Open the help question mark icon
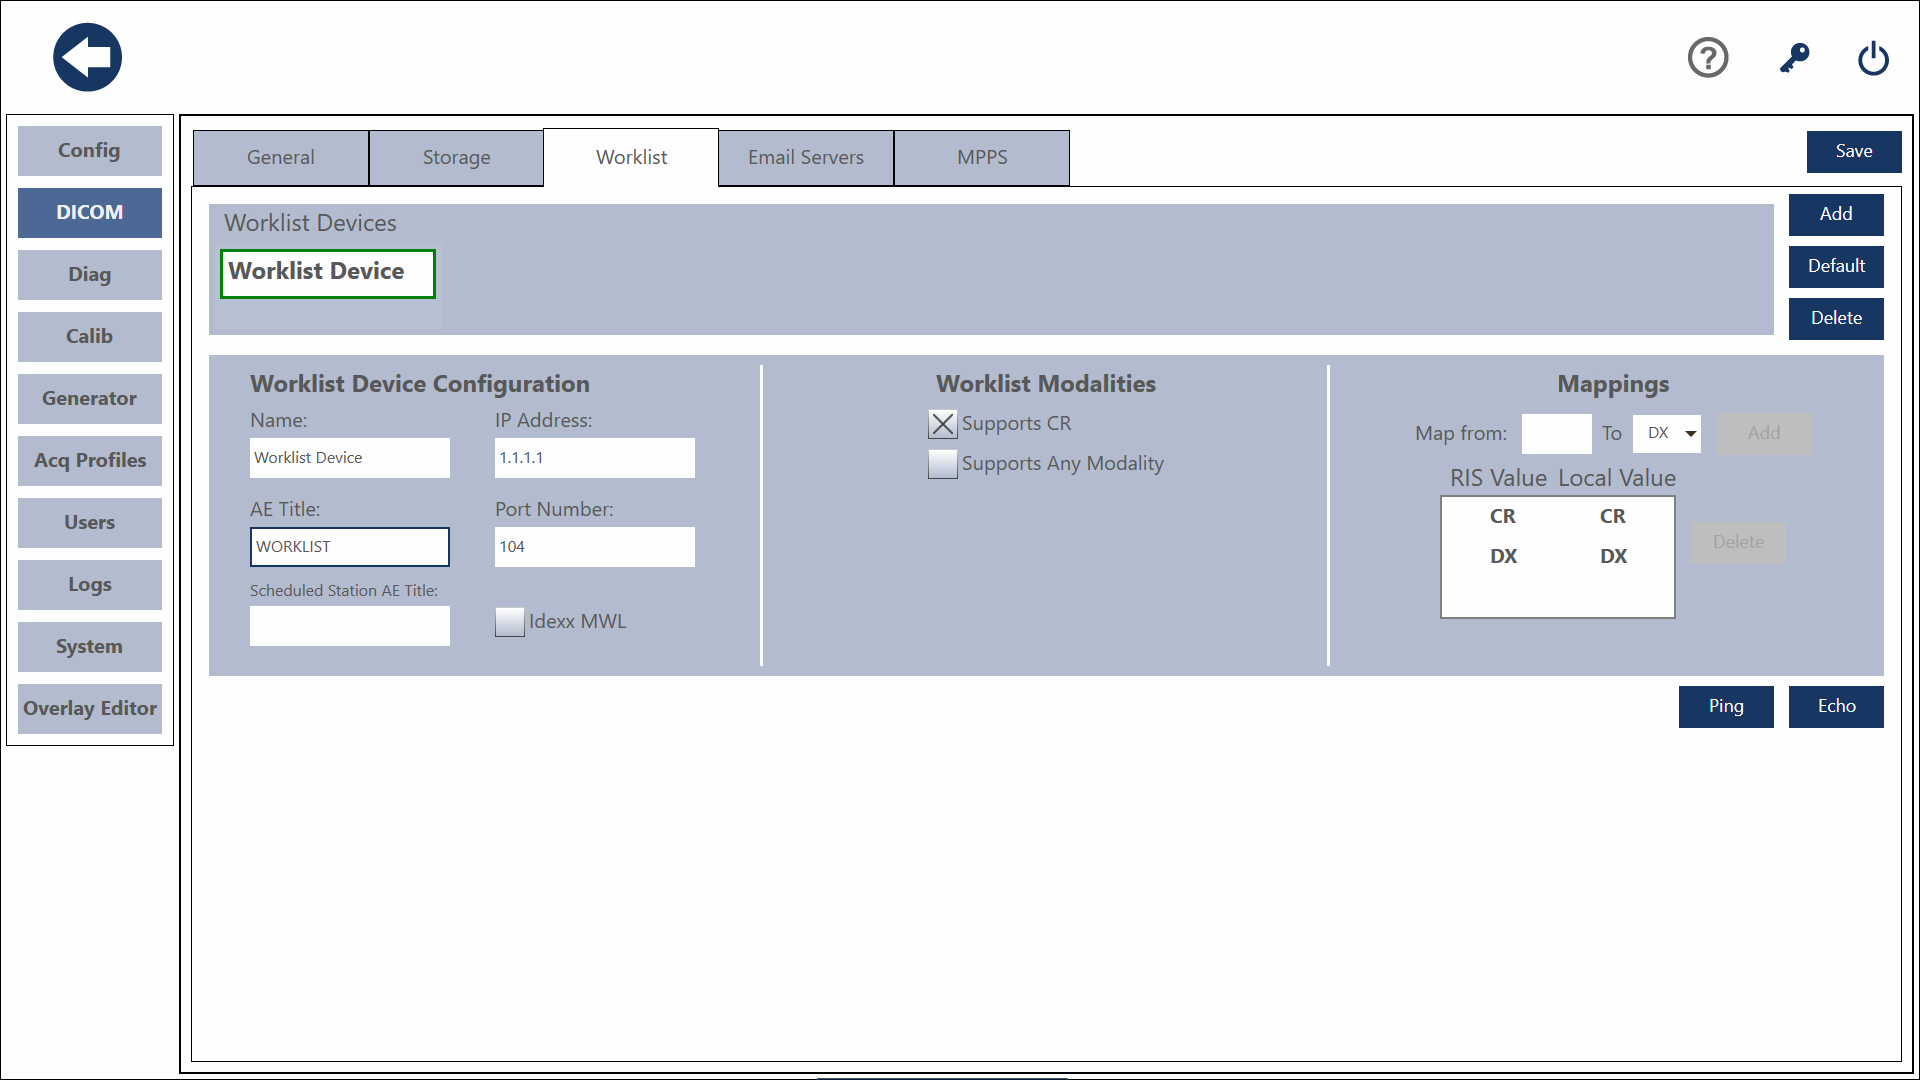 (1708, 58)
